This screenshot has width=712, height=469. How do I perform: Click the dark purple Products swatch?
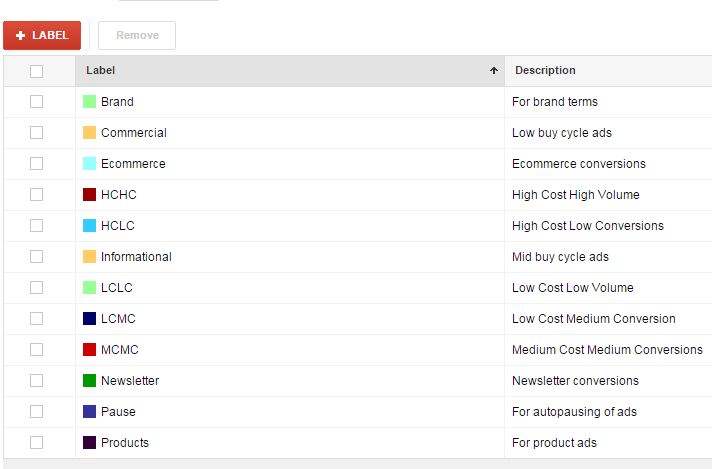tap(89, 443)
